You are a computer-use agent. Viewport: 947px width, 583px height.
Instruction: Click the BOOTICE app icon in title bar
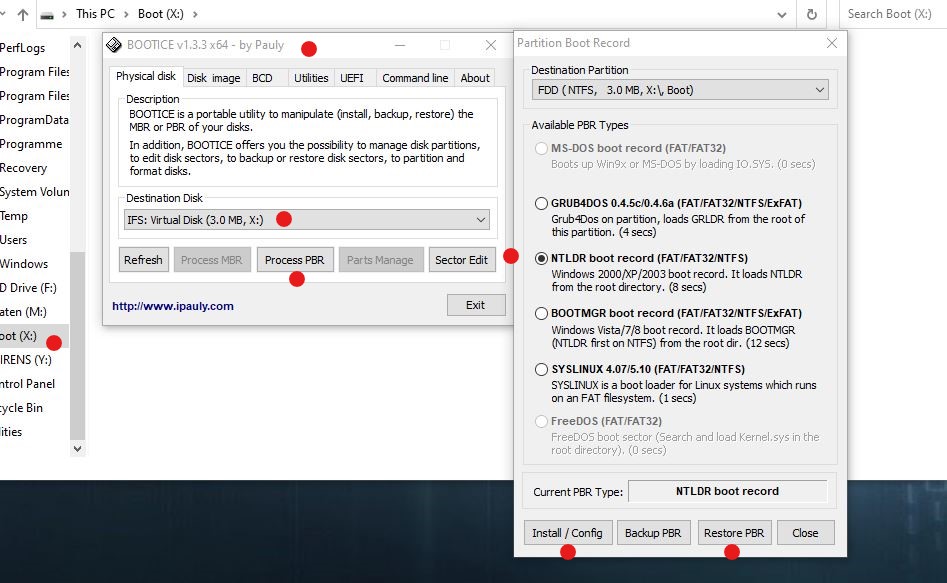114,45
